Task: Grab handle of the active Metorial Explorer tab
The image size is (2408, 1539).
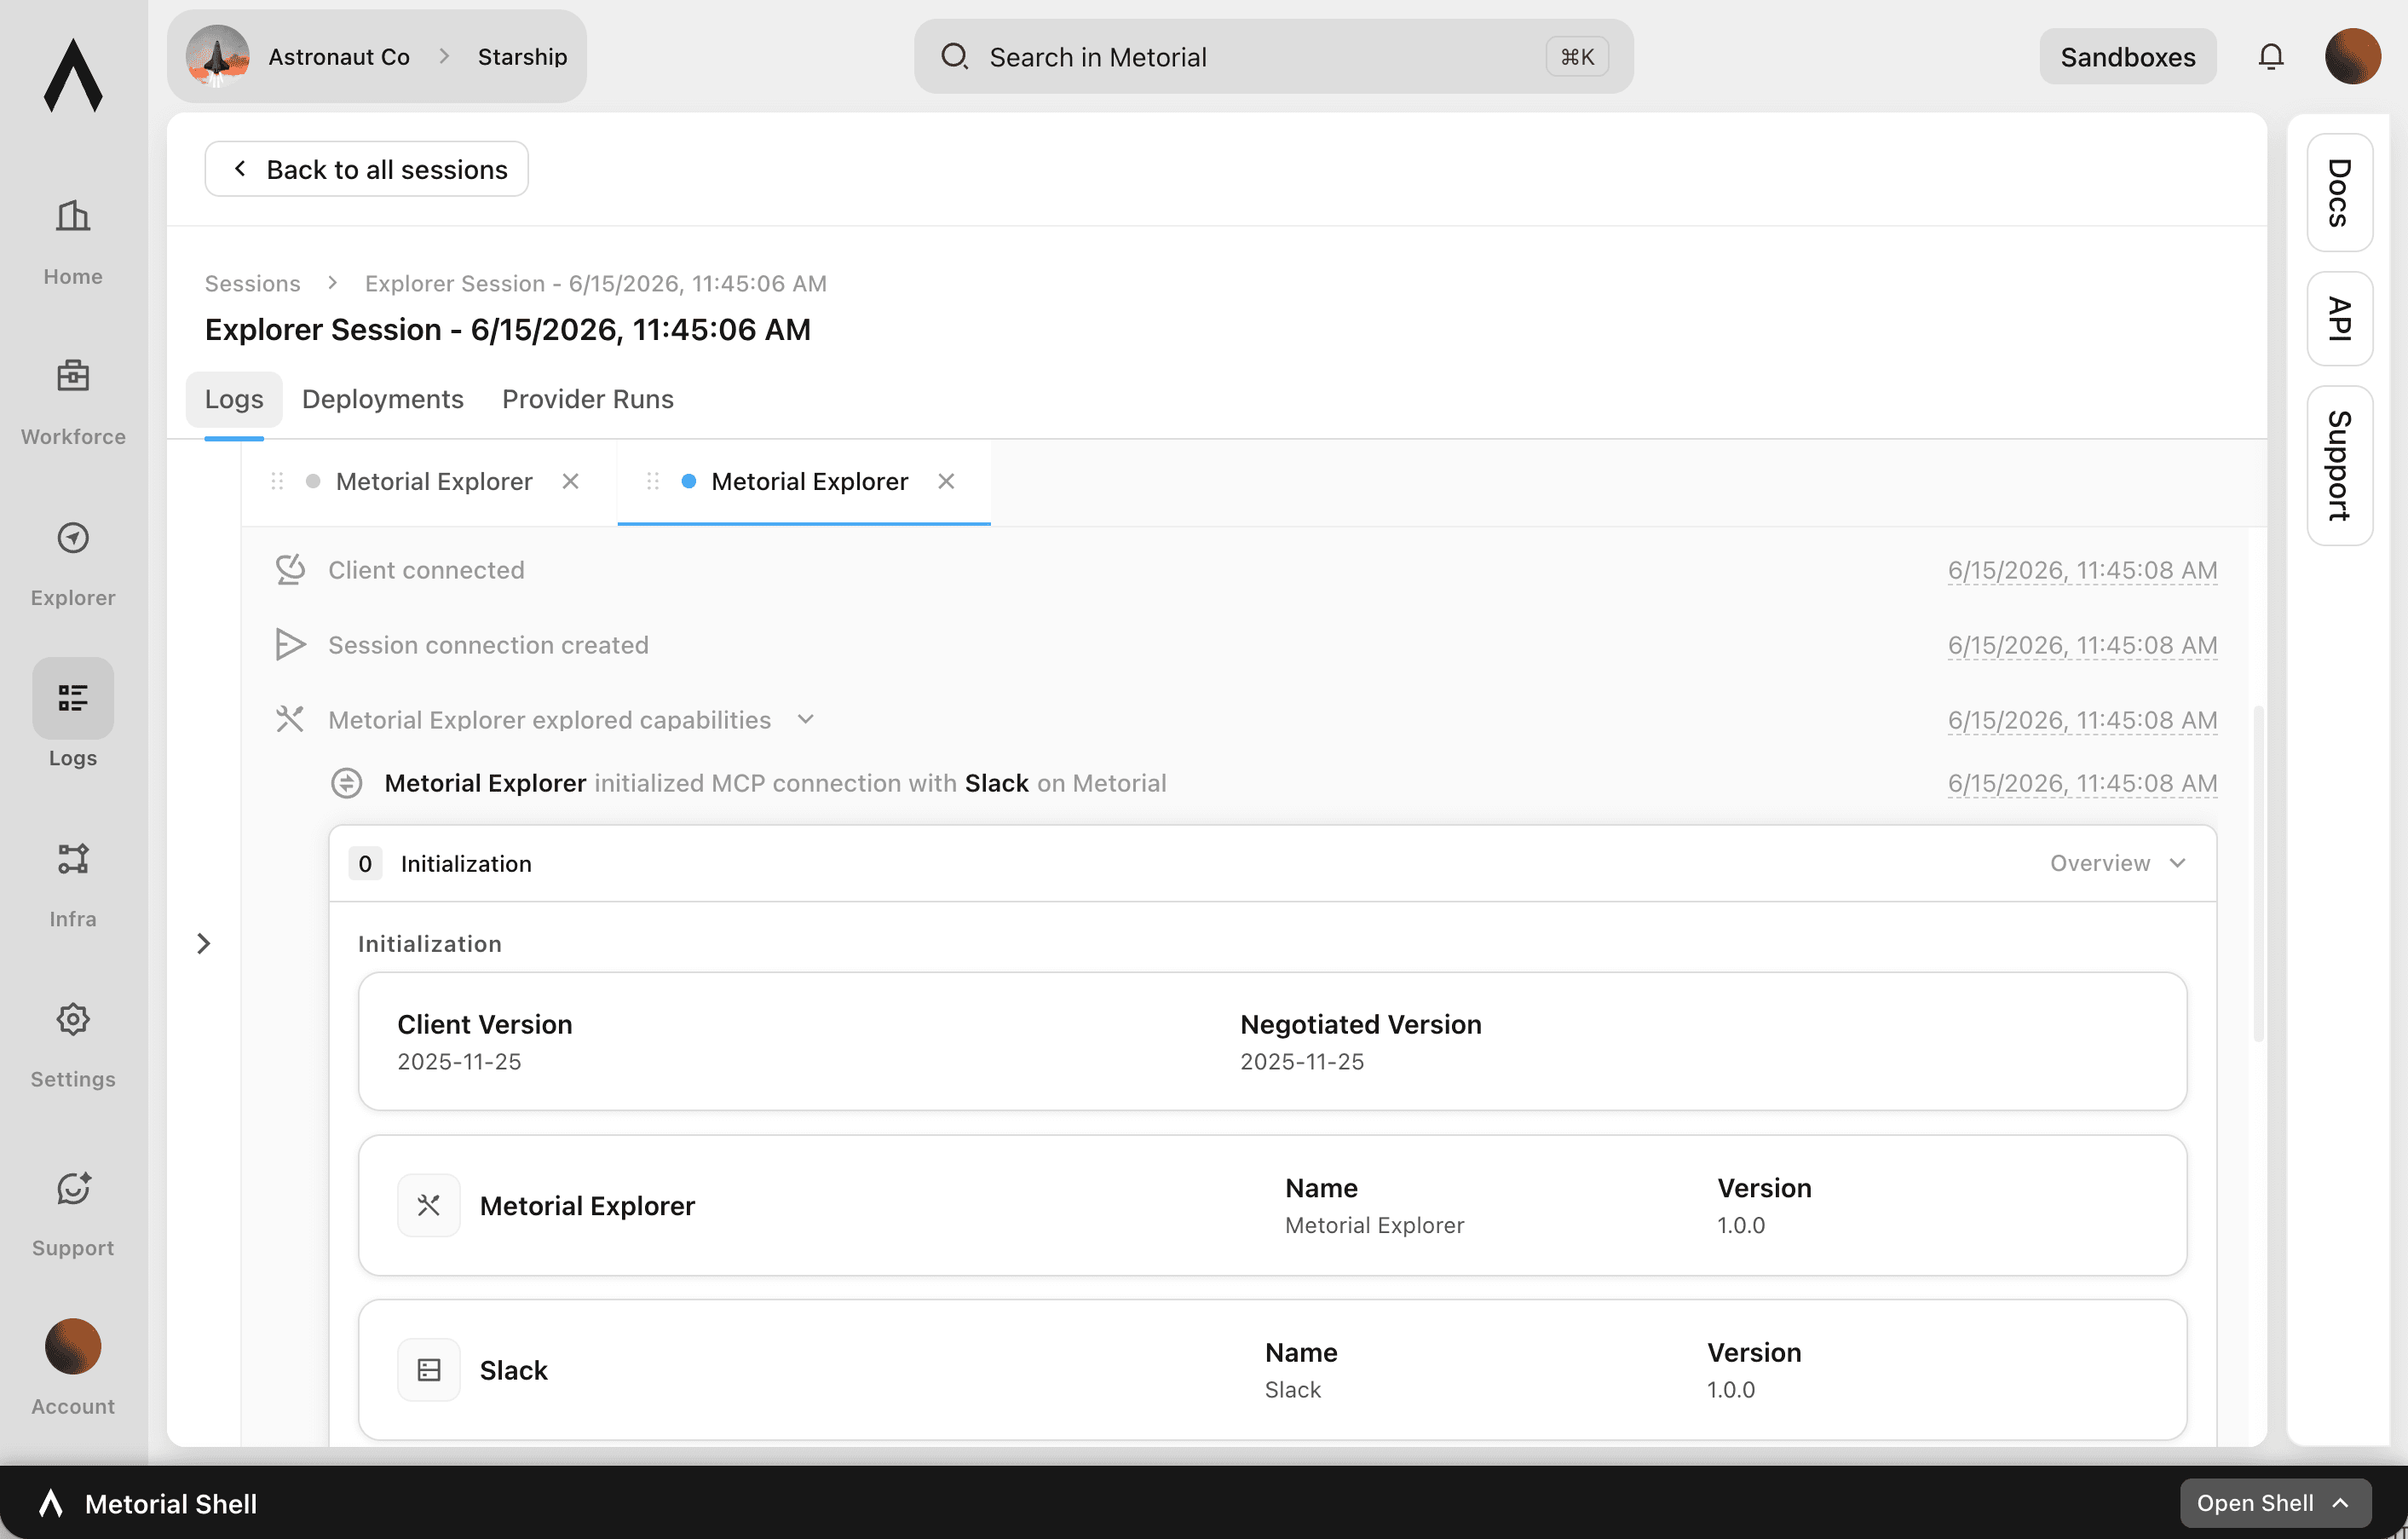Action: [653, 482]
